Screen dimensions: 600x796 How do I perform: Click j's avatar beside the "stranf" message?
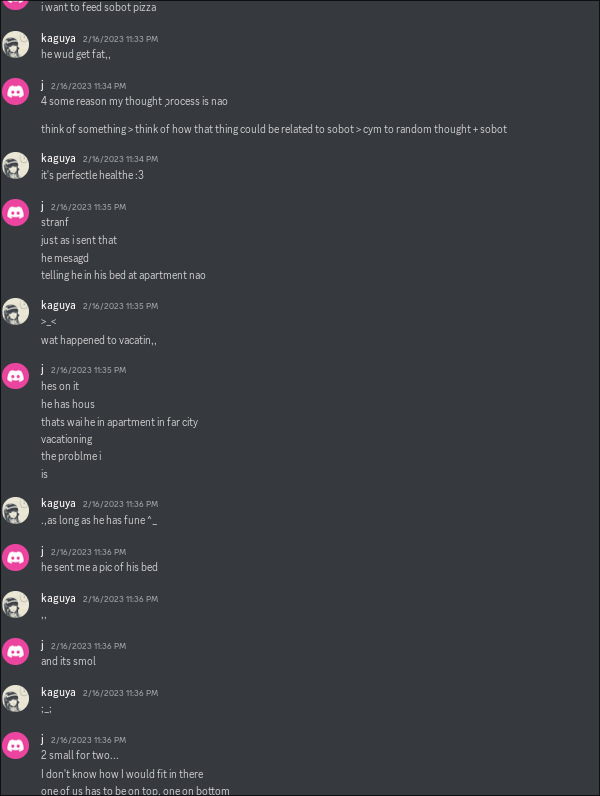point(15,213)
